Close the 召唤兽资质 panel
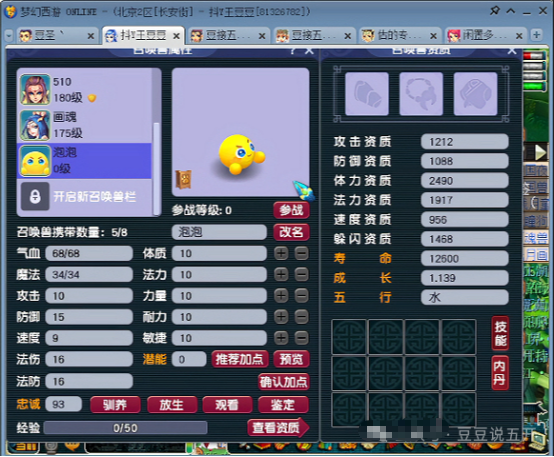The image size is (554, 457). 512,51
